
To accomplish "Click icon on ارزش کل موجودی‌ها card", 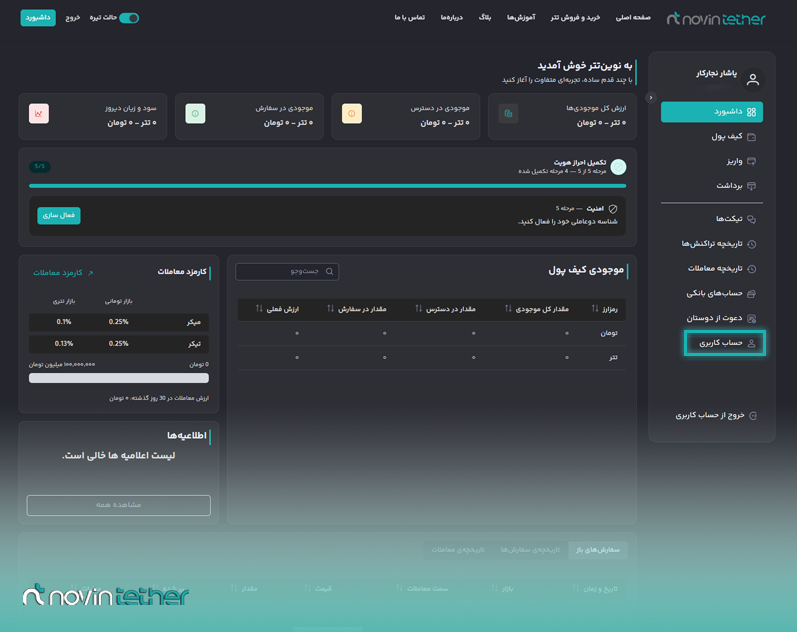I will point(508,113).
